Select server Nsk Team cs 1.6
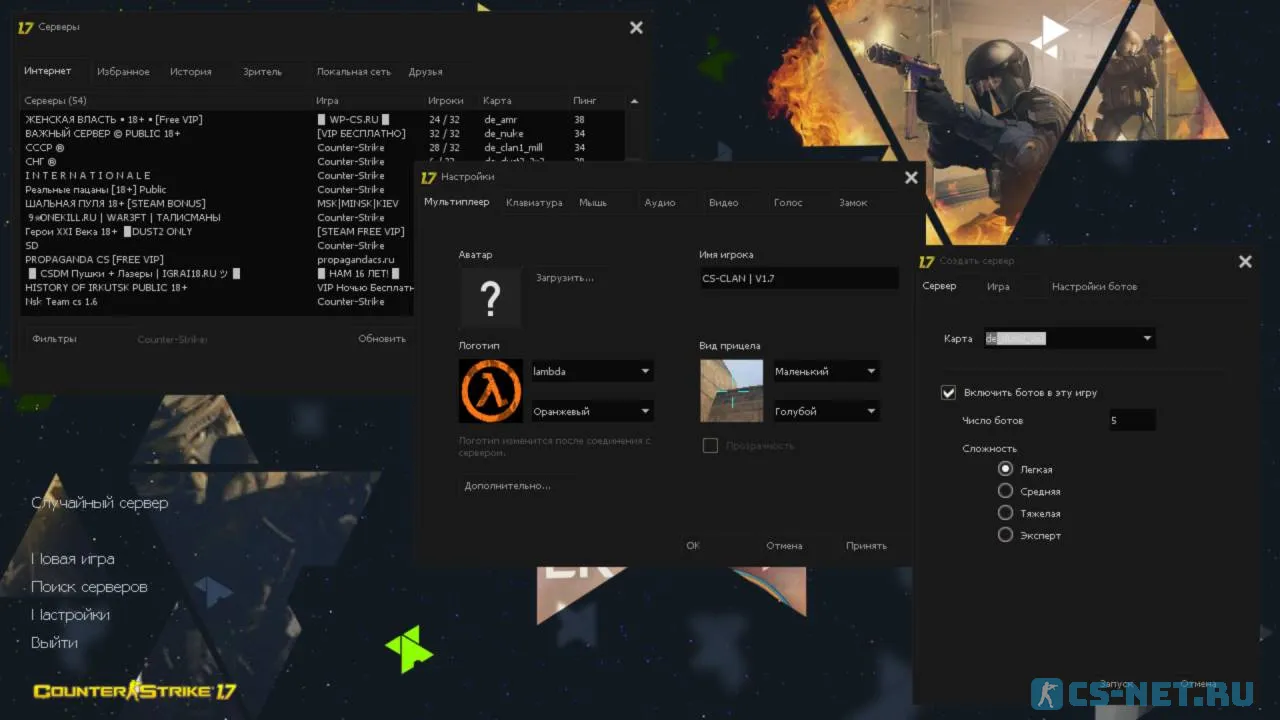 (218, 302)
